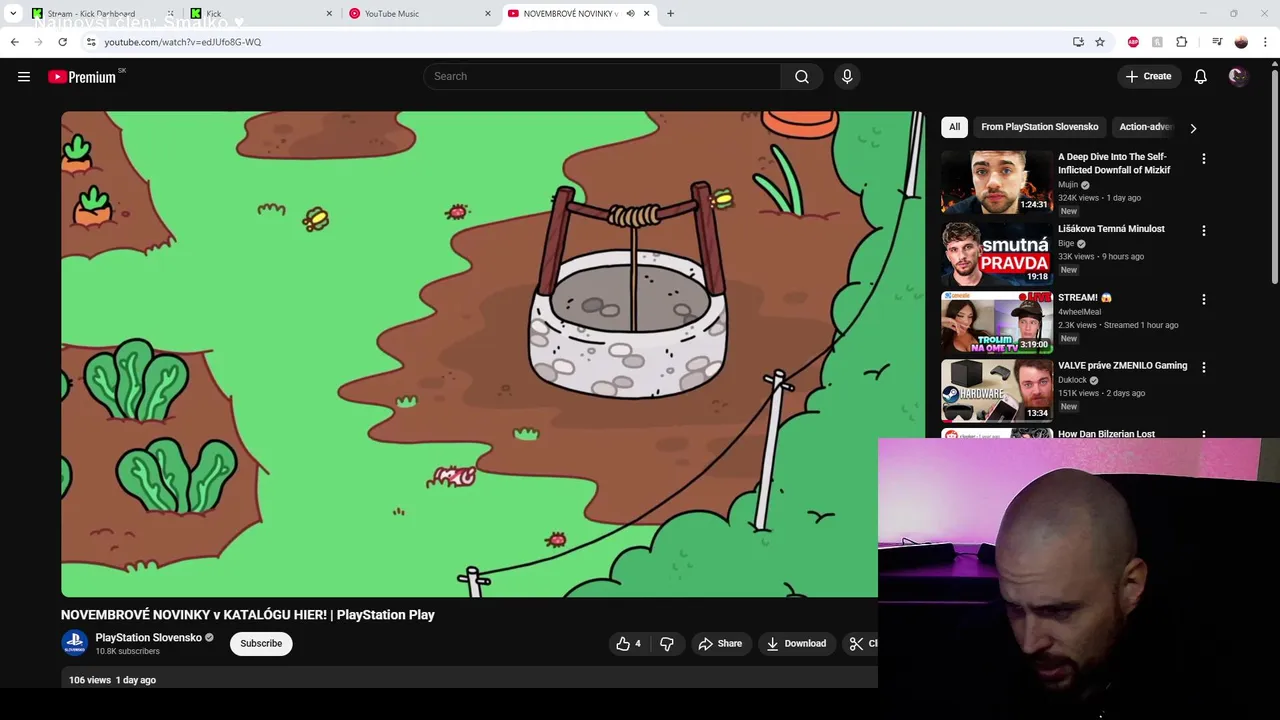Click the search magnifier button
This screenshot has width=1280, height=720.
(802, 77)
